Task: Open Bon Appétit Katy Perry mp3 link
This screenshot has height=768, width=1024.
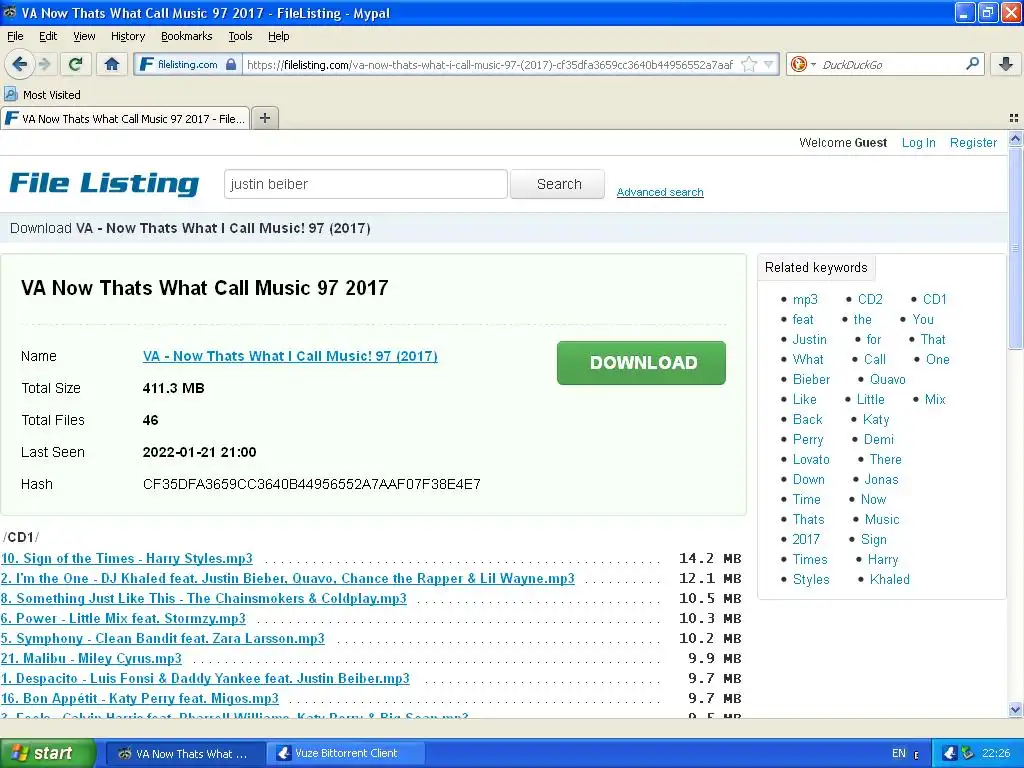Action: point(140,699)
